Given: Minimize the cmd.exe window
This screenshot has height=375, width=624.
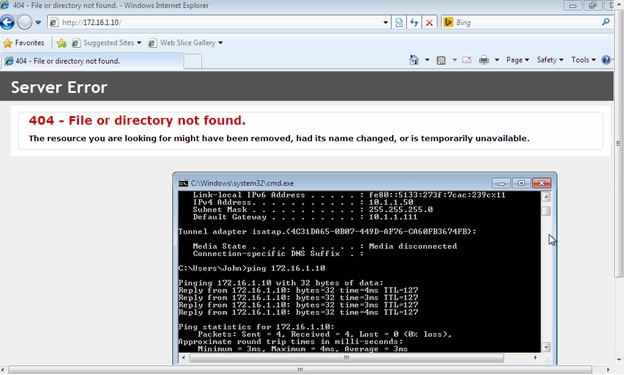Looking at the screenshot, I should [x=501, y=183].
